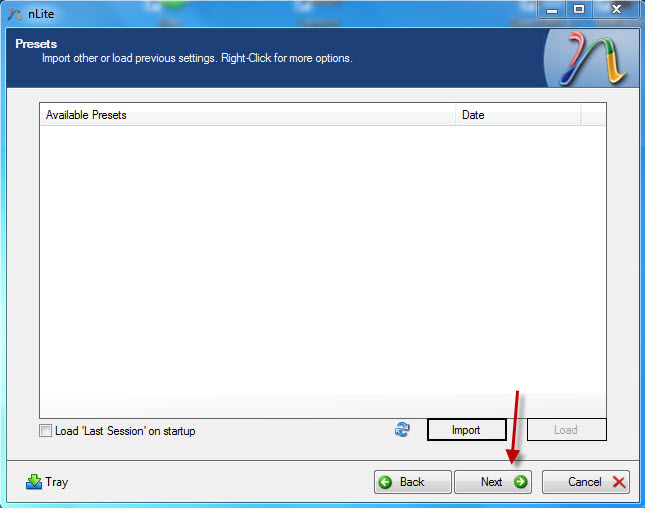This screenshot has height=508, width=645.
Task: Click the green Next arrow icon
Action: 520,482
